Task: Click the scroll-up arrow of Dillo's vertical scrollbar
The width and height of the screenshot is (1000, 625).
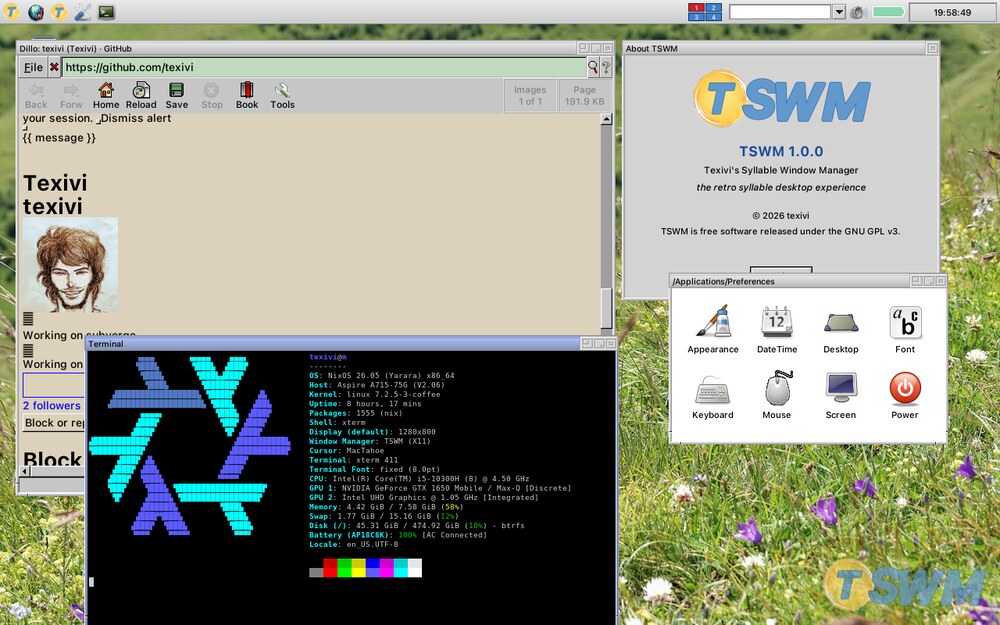Action: [607, 119]
